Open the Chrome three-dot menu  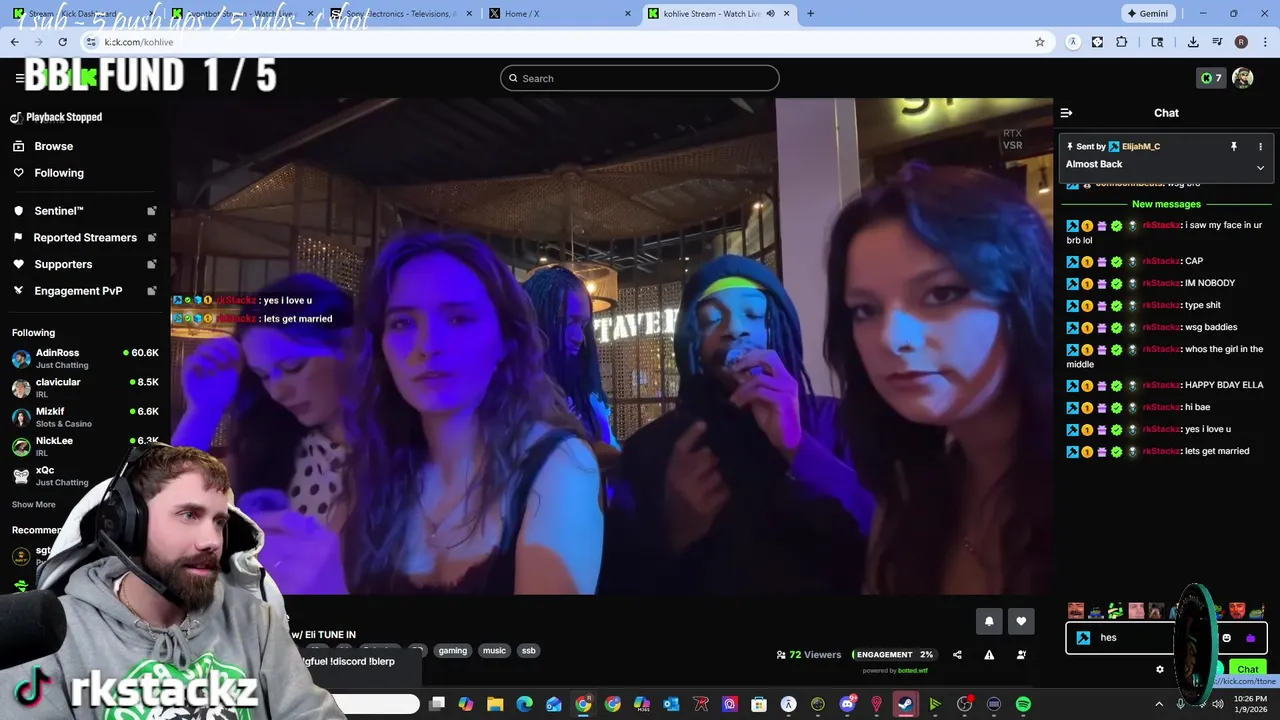pos(1265,42)
